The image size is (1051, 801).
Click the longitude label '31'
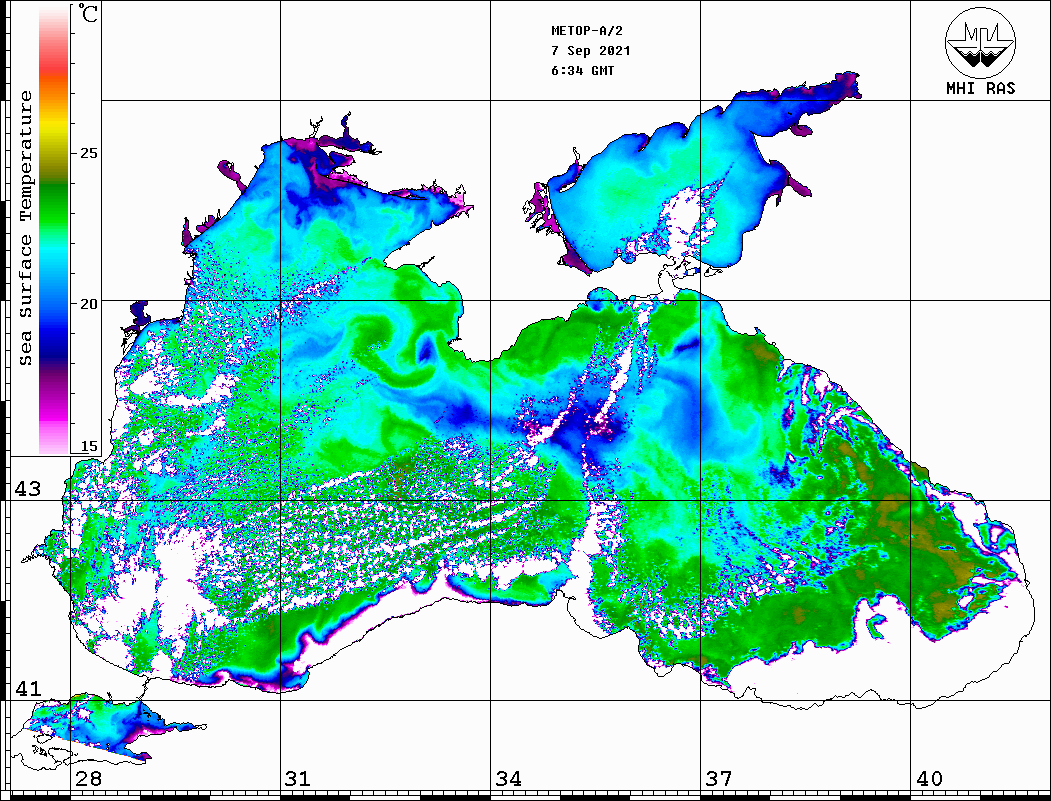[x=298, y=779]
